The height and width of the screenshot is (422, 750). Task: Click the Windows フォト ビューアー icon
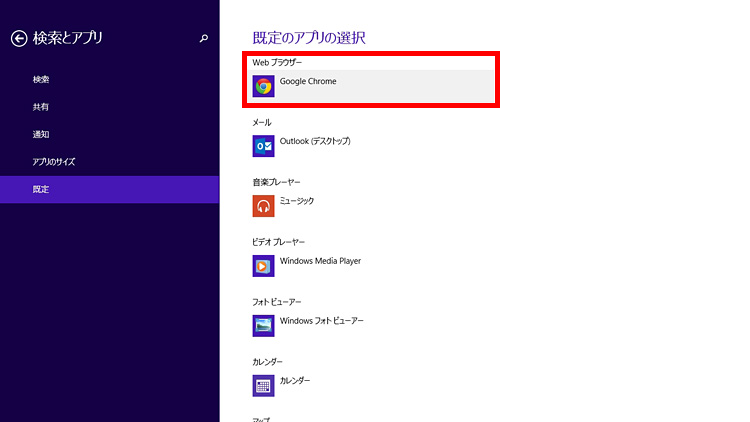pos(264,326)
